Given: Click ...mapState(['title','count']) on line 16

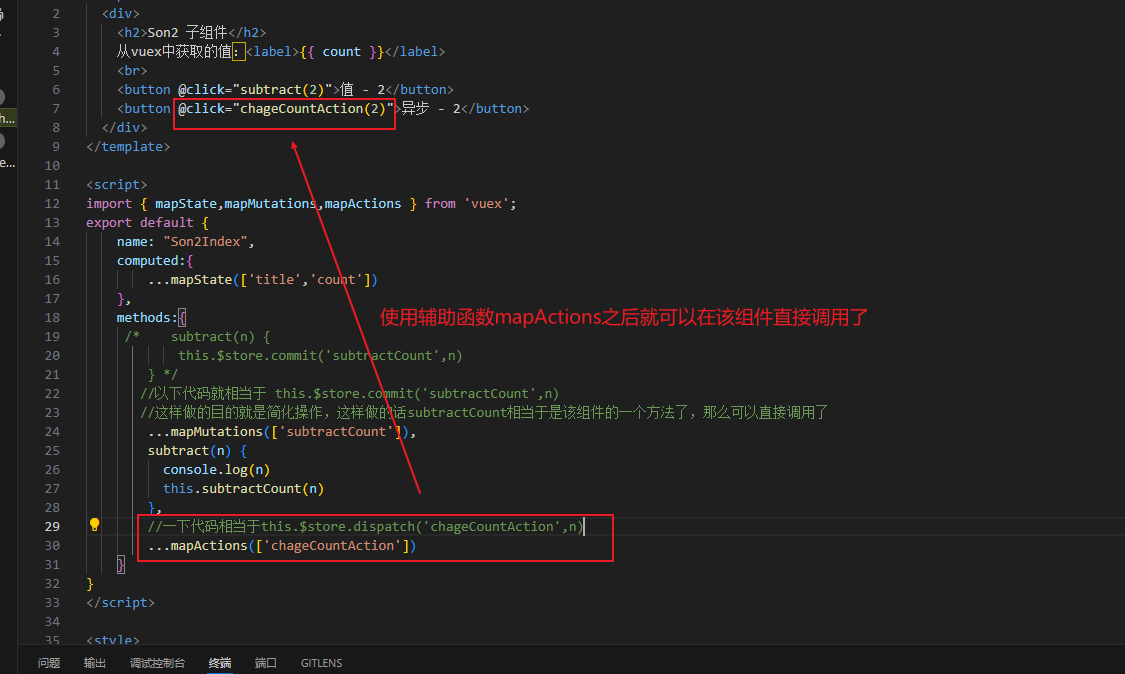Looking at the screenshot, I should pos(263,279).
